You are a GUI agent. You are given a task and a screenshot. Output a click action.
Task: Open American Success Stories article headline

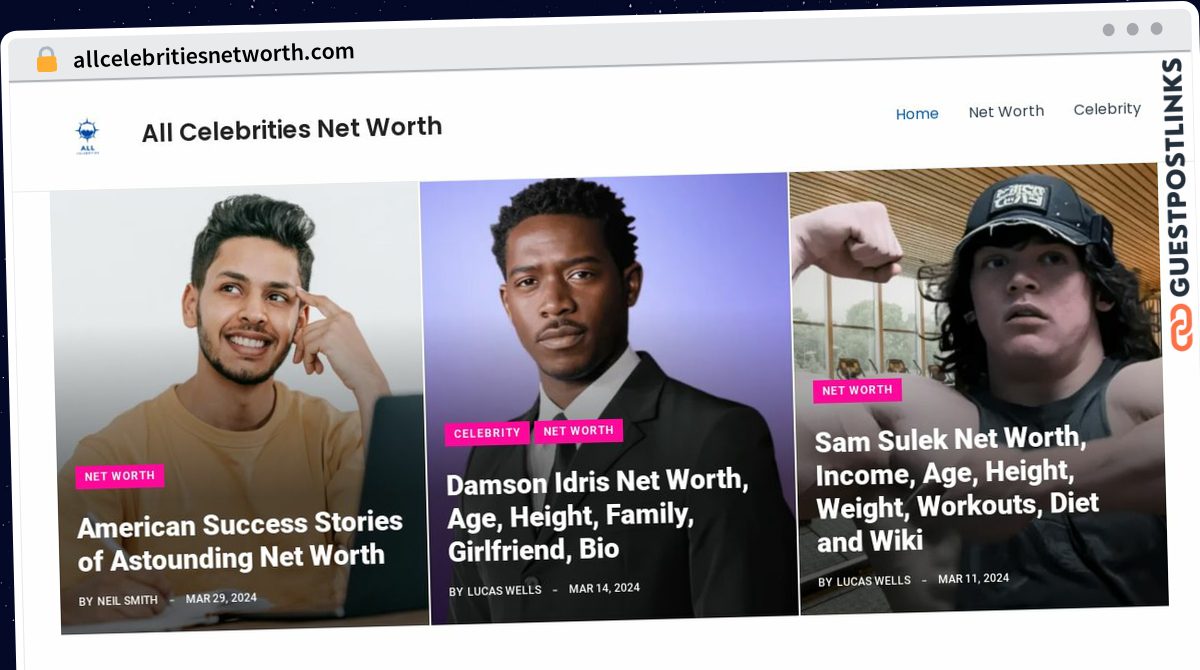click(240, 541)
